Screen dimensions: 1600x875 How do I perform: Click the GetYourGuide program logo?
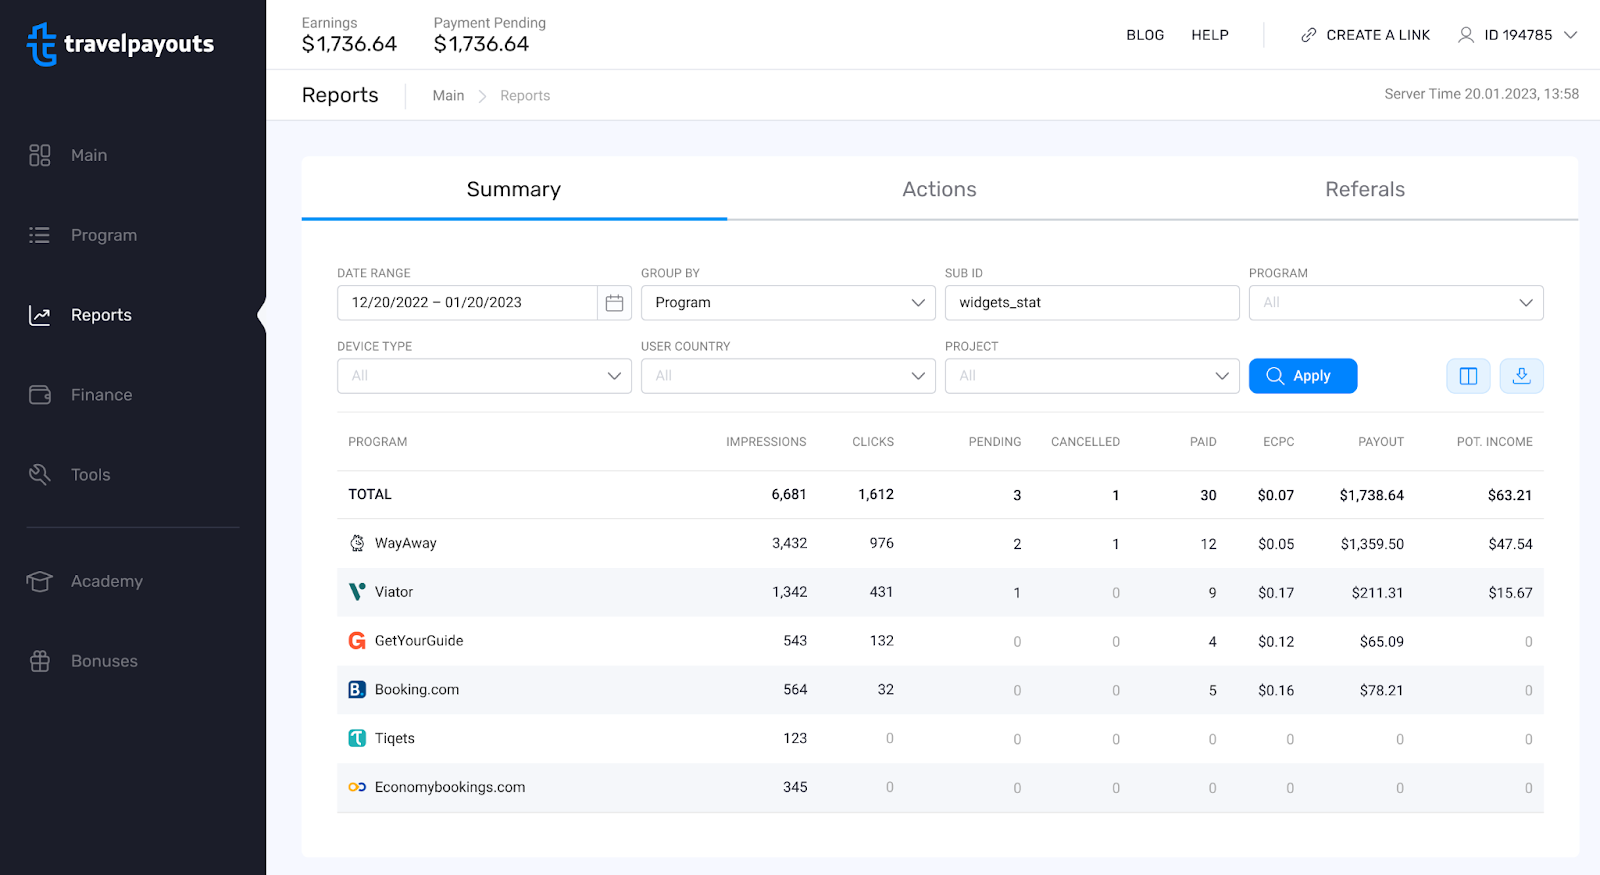click(357, 641)
